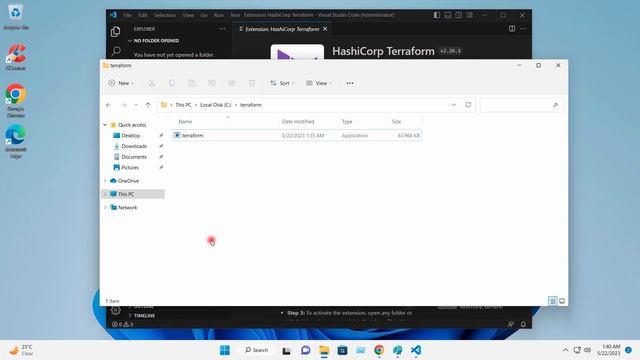
Task: Open the Sort dropdown in File Explorer
Action: click(282, 83)
